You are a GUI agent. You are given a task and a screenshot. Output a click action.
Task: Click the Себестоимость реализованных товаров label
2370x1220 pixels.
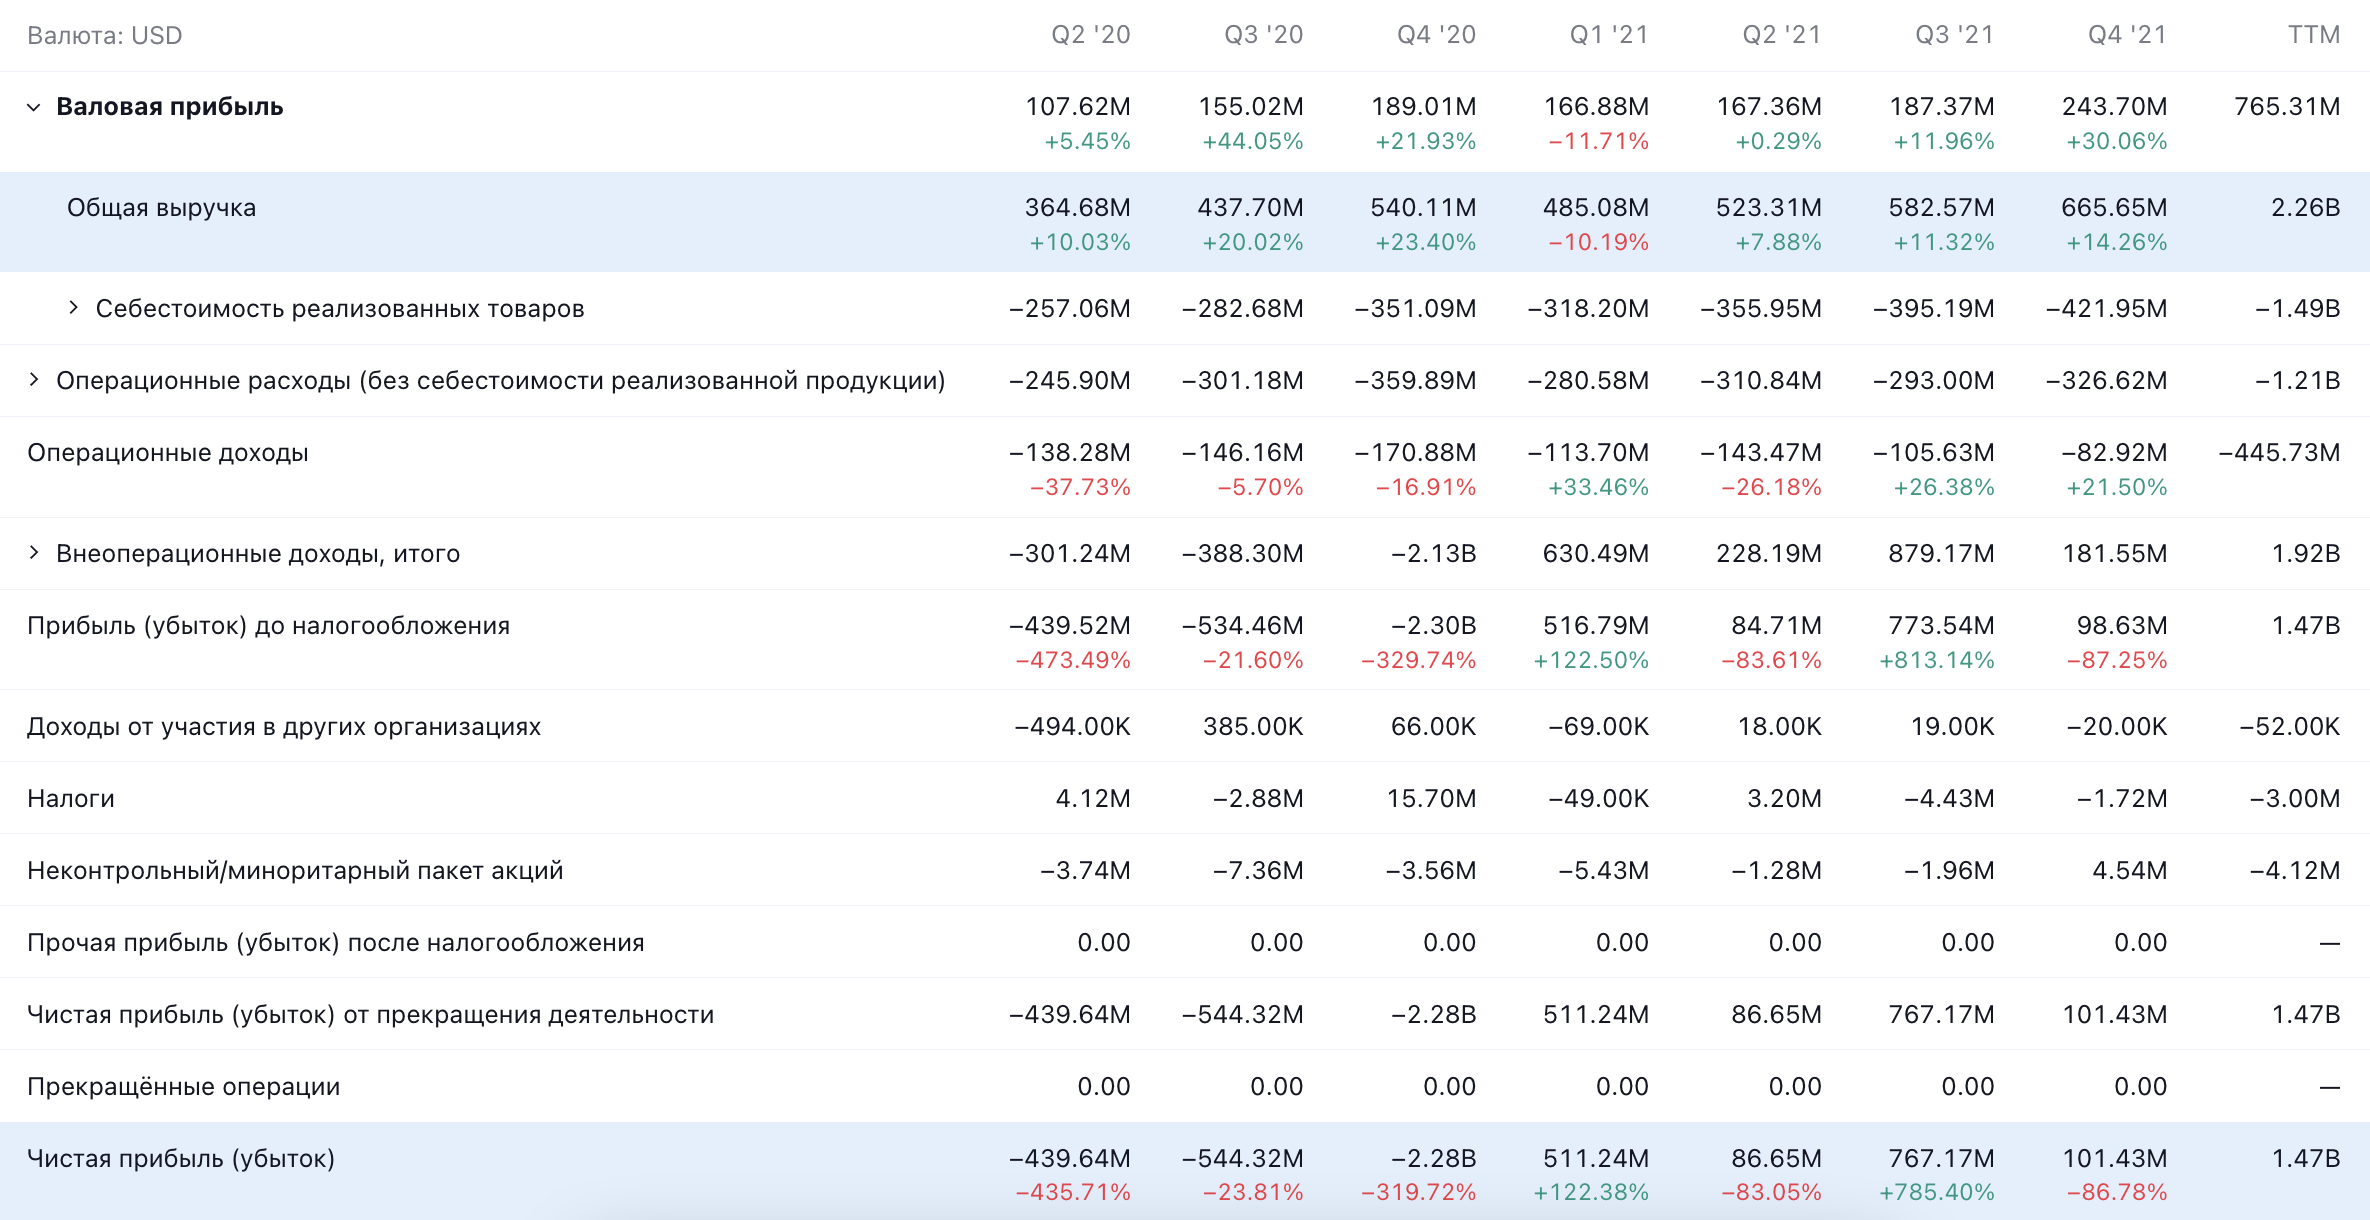(x=340, y=308)
